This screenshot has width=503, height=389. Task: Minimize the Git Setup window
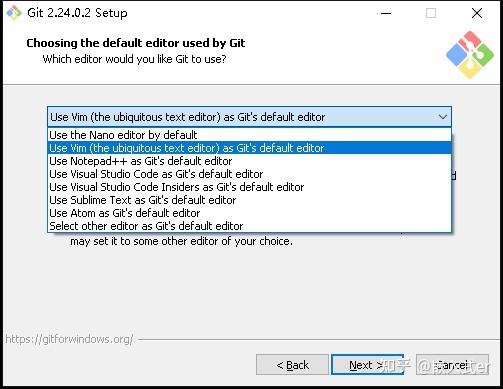[386, 13]
